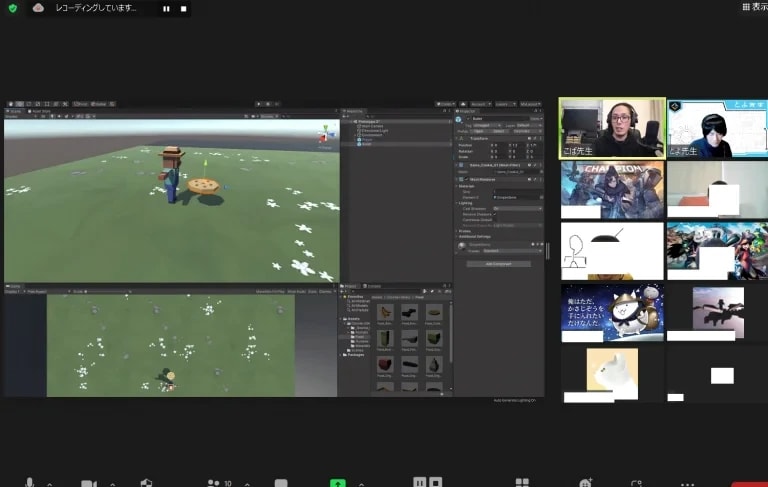The image size is (768, 487).
Task: Pause the Zoom recording
Action: [167, 9]
